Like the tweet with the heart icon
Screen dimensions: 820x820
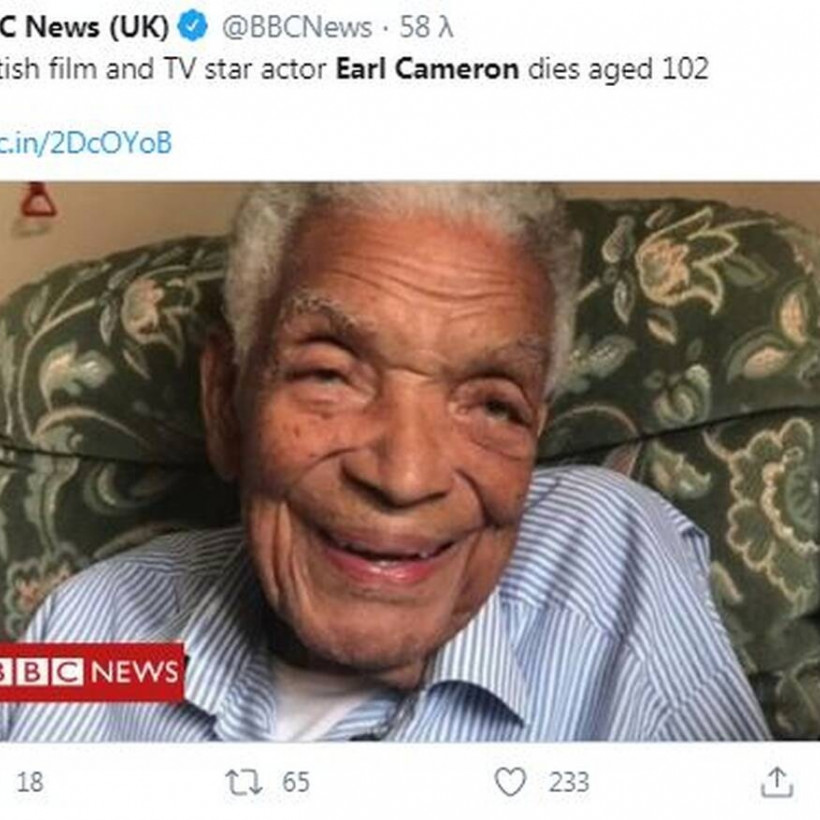[x=510, y=782]
